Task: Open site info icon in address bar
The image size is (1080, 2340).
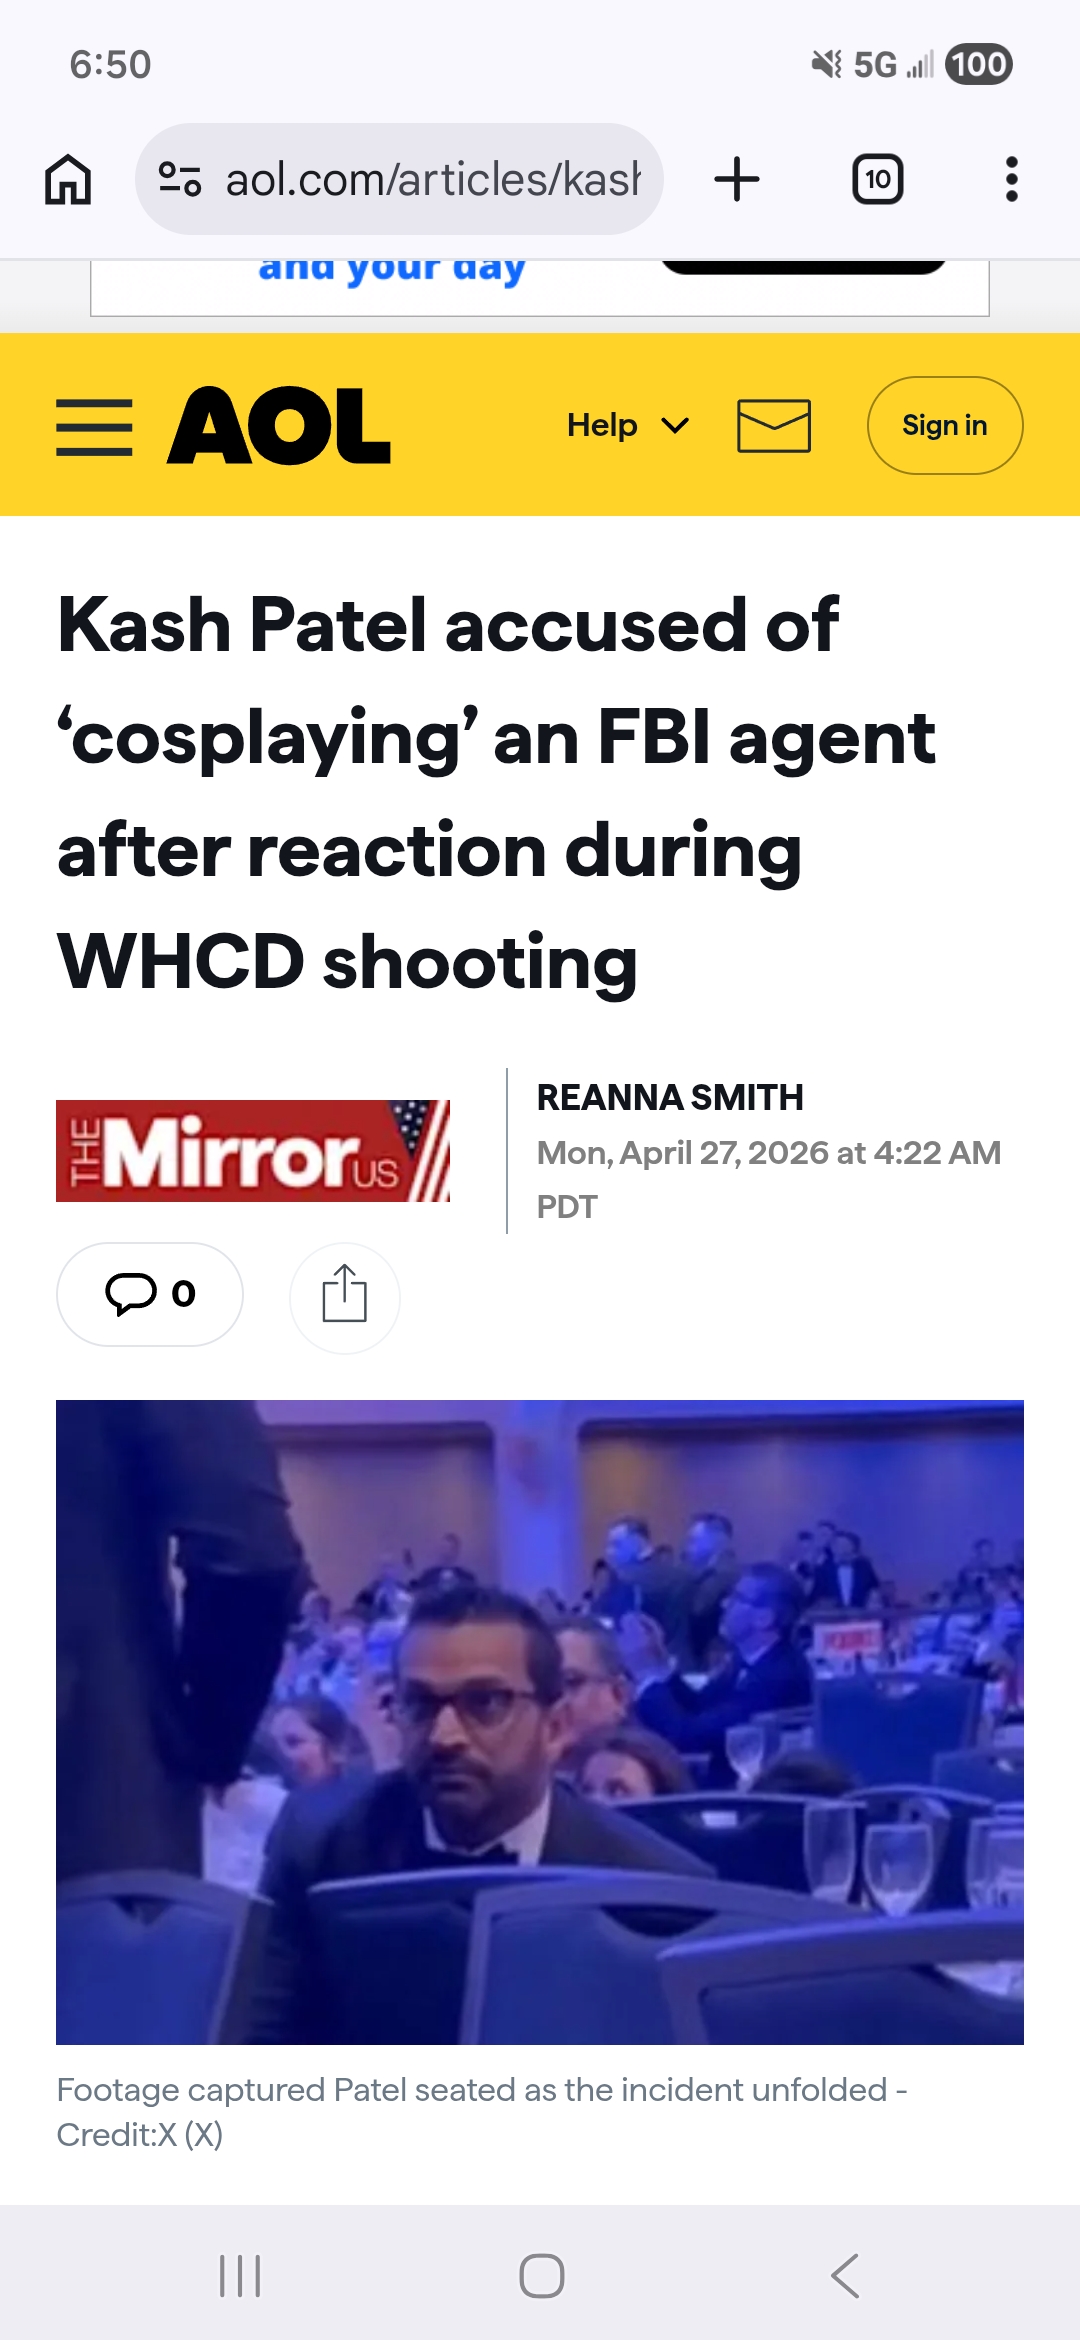Action: 180,180
